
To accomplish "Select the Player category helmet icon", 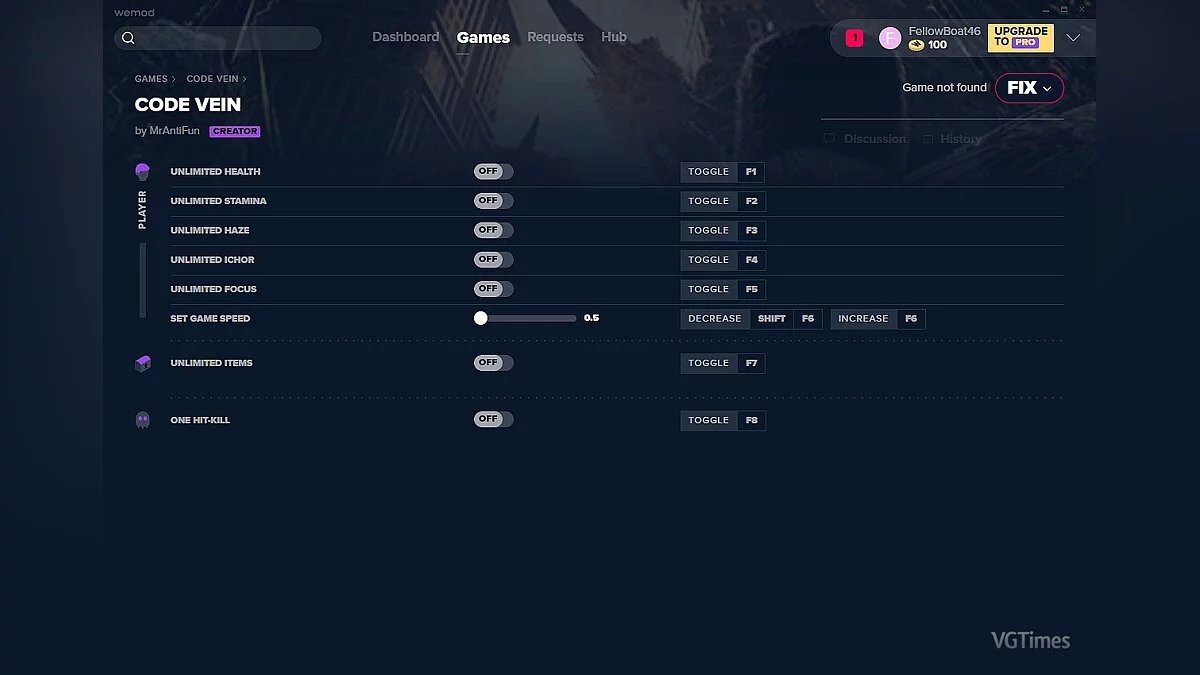I will [x=142, y=172].
